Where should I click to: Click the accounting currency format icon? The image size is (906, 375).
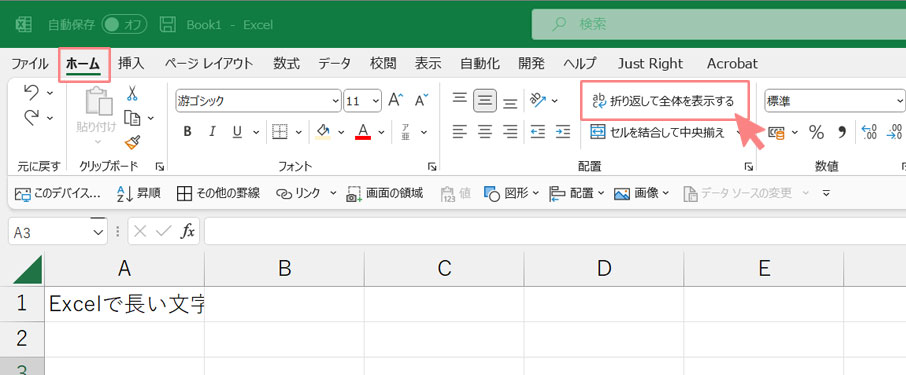click(777, 133)
